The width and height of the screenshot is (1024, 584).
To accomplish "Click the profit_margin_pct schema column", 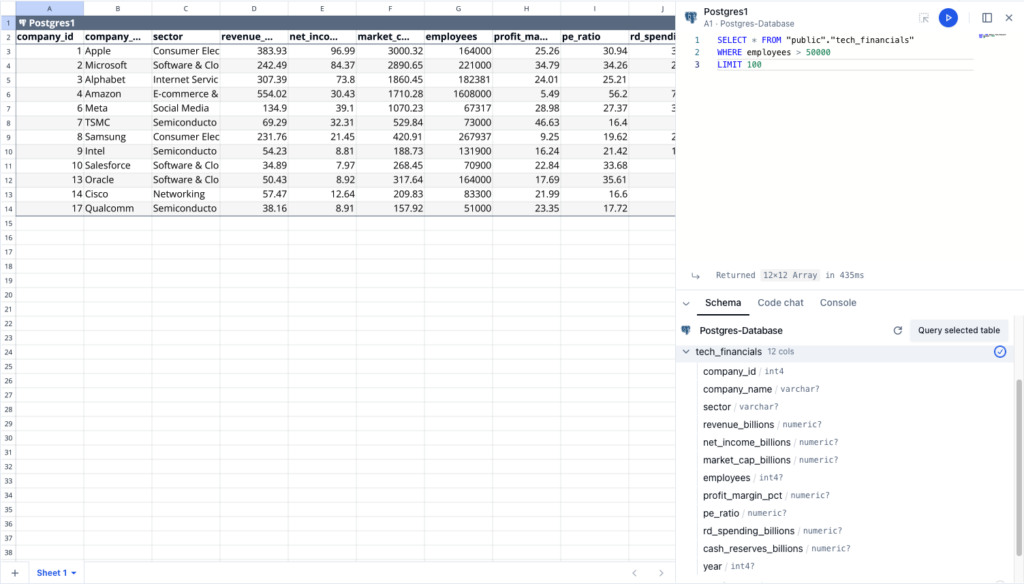I will (x=766, y=496).
